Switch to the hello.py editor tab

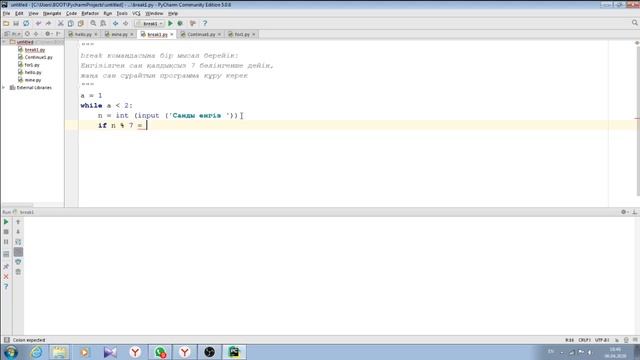coord(83,35)
